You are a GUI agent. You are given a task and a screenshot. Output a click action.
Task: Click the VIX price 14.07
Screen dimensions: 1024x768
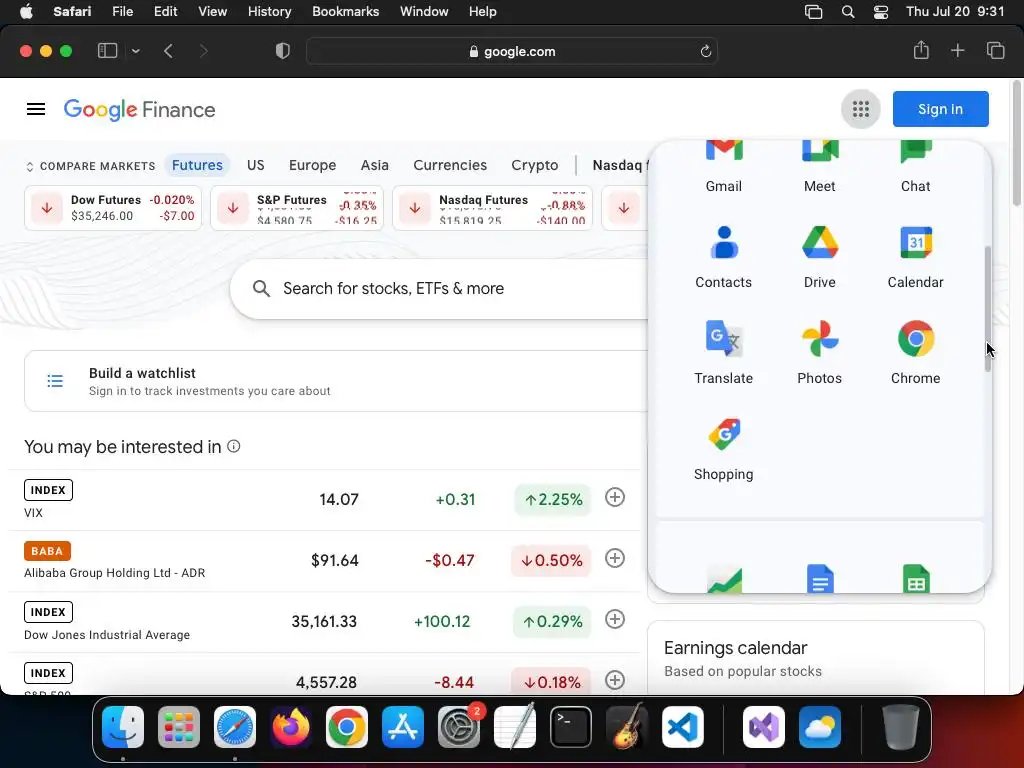(339, 500)
